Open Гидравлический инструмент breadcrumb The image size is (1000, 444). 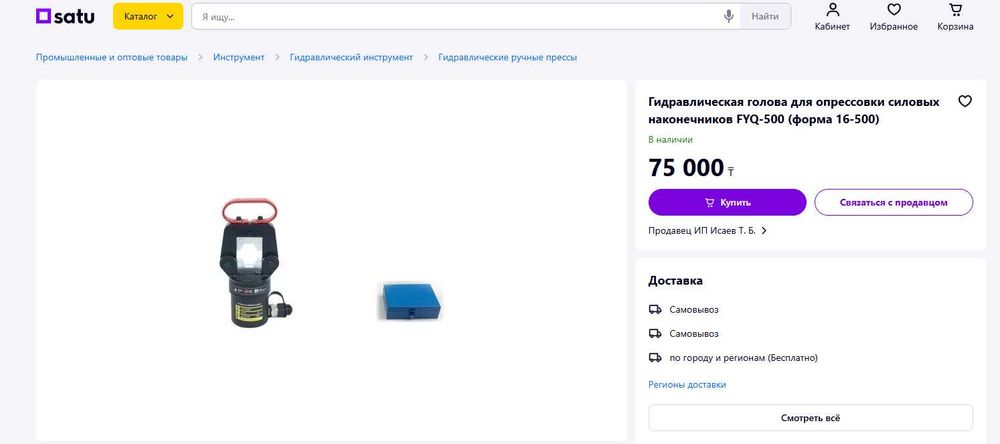pos(351,57)
